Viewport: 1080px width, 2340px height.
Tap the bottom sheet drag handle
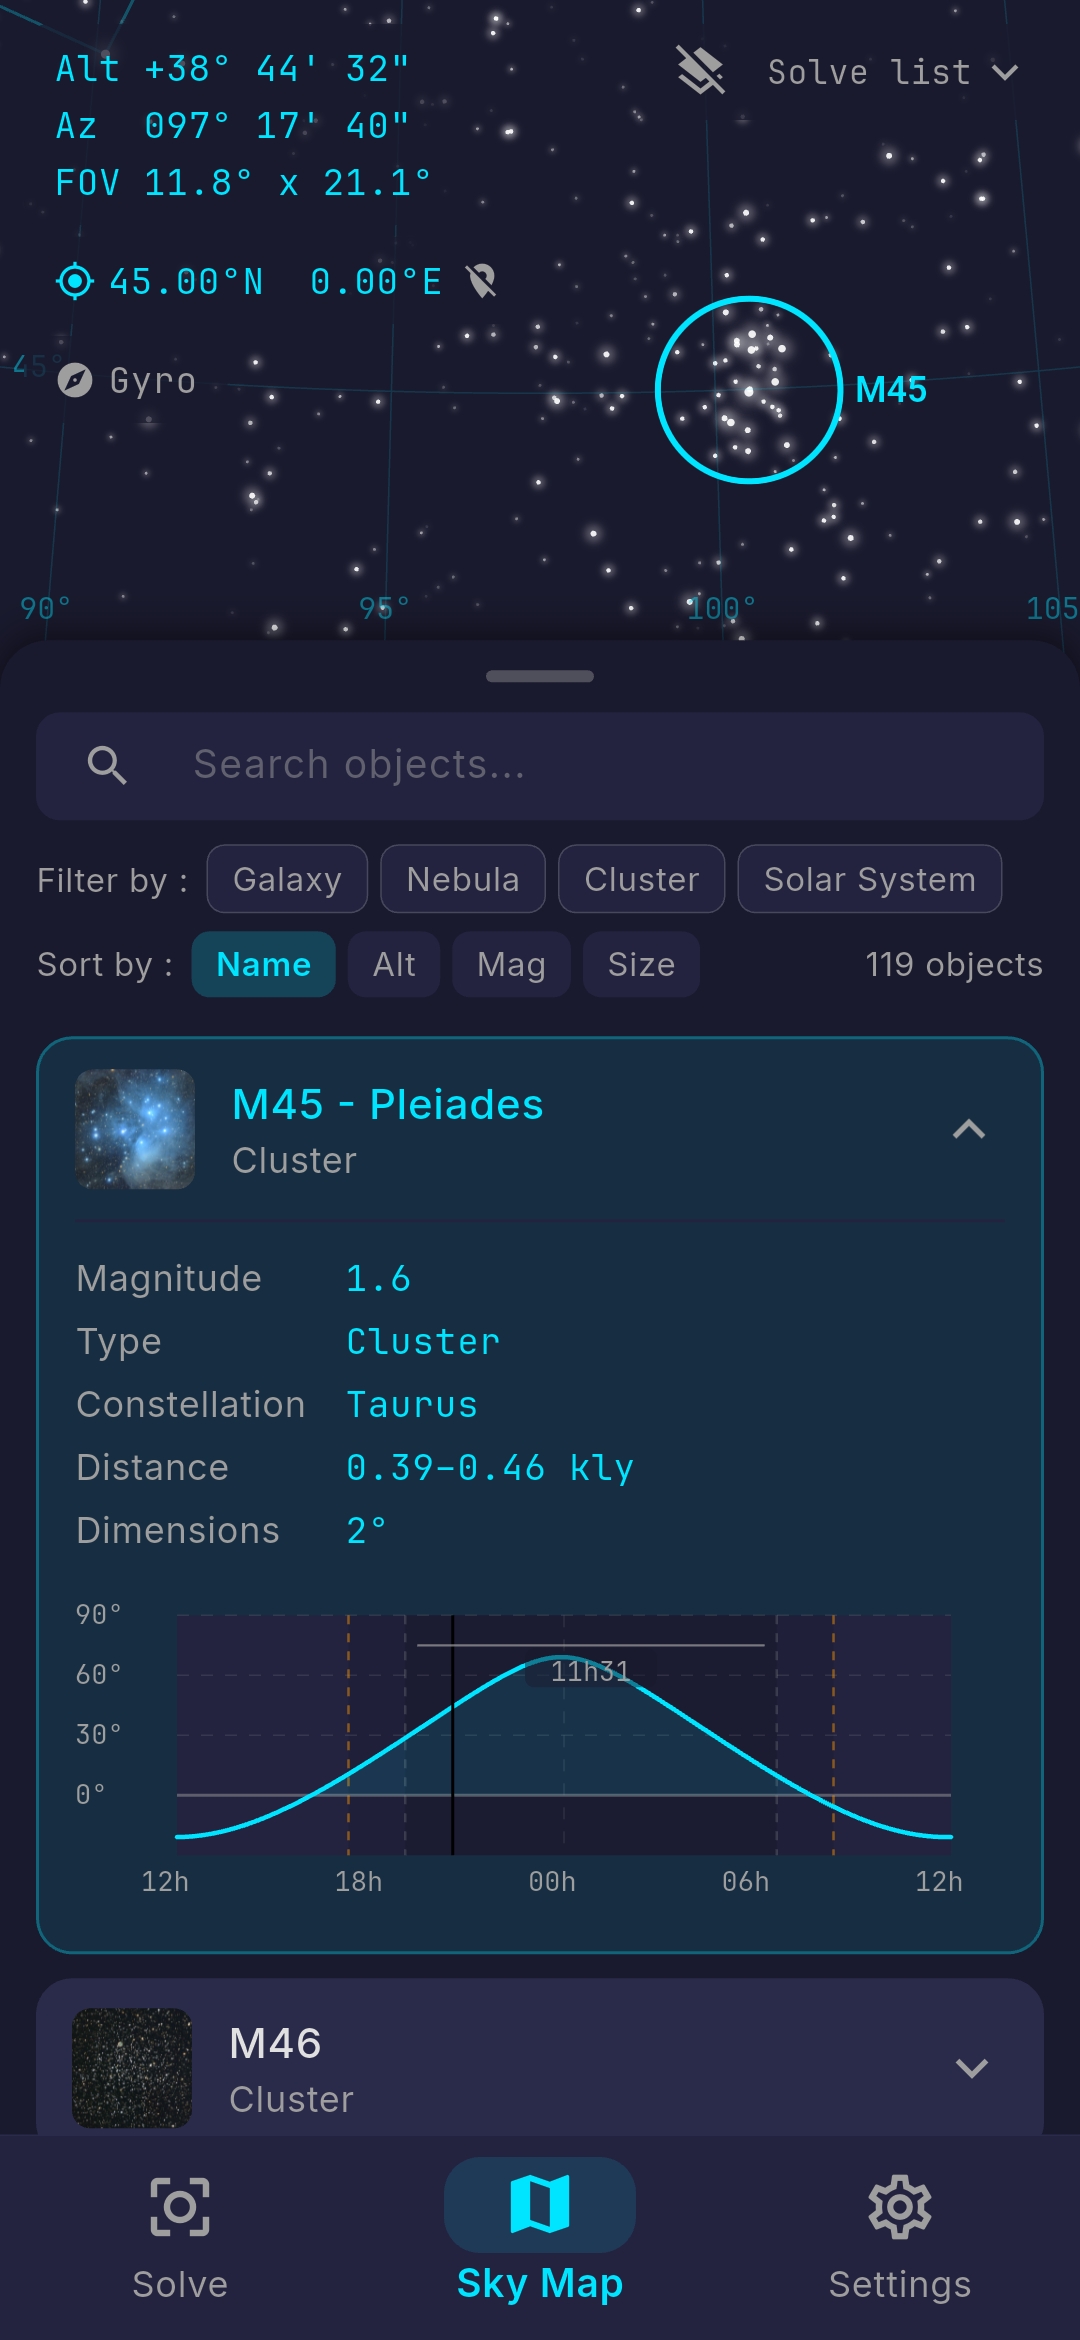(540, 676)
